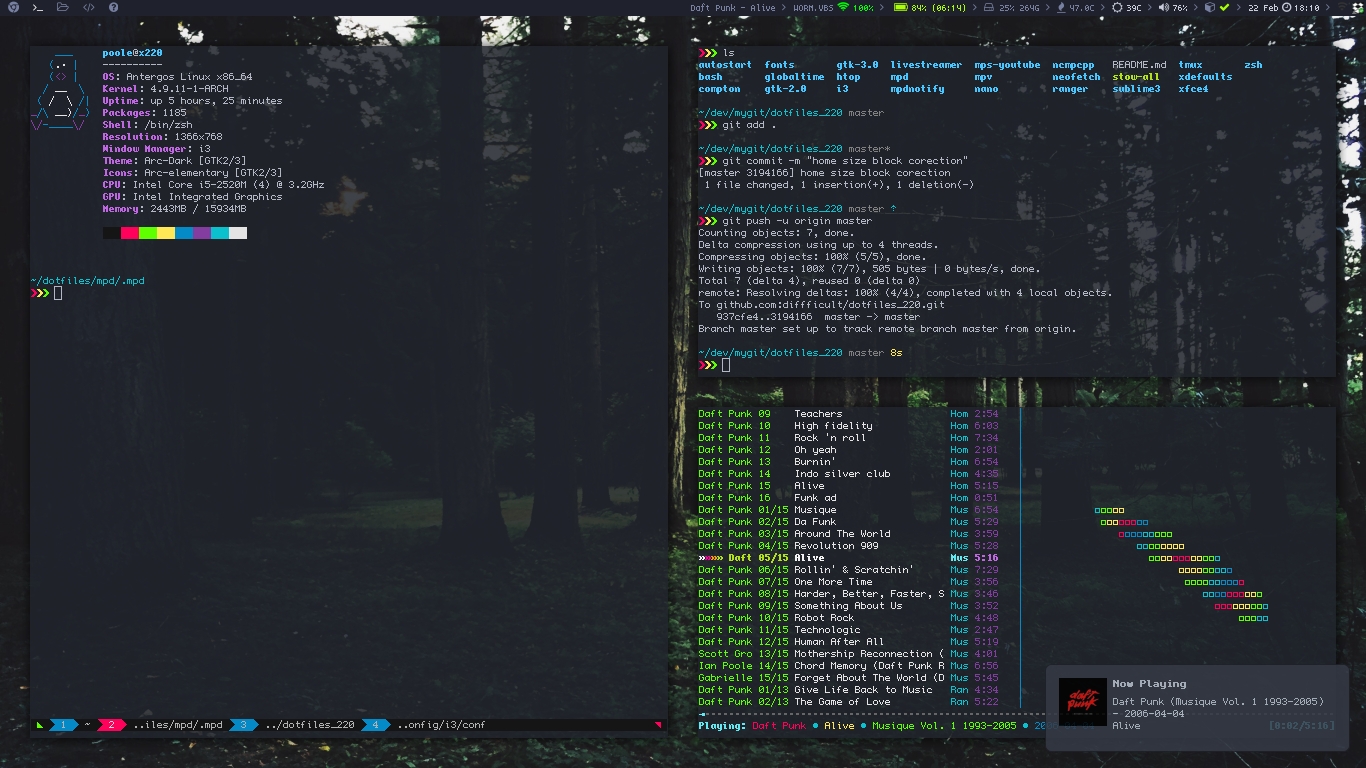The height and width of the screenshot is (768, 1366).
Task: Click the ~/dotfiles/mpd/.mpd prompt path
Action: 88,281
